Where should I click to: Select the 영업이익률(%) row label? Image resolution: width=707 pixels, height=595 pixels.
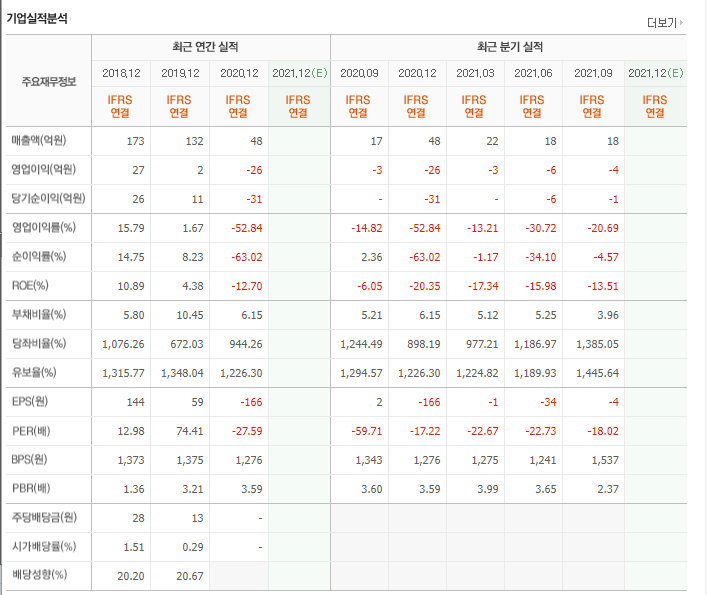(x=44, y=227)
